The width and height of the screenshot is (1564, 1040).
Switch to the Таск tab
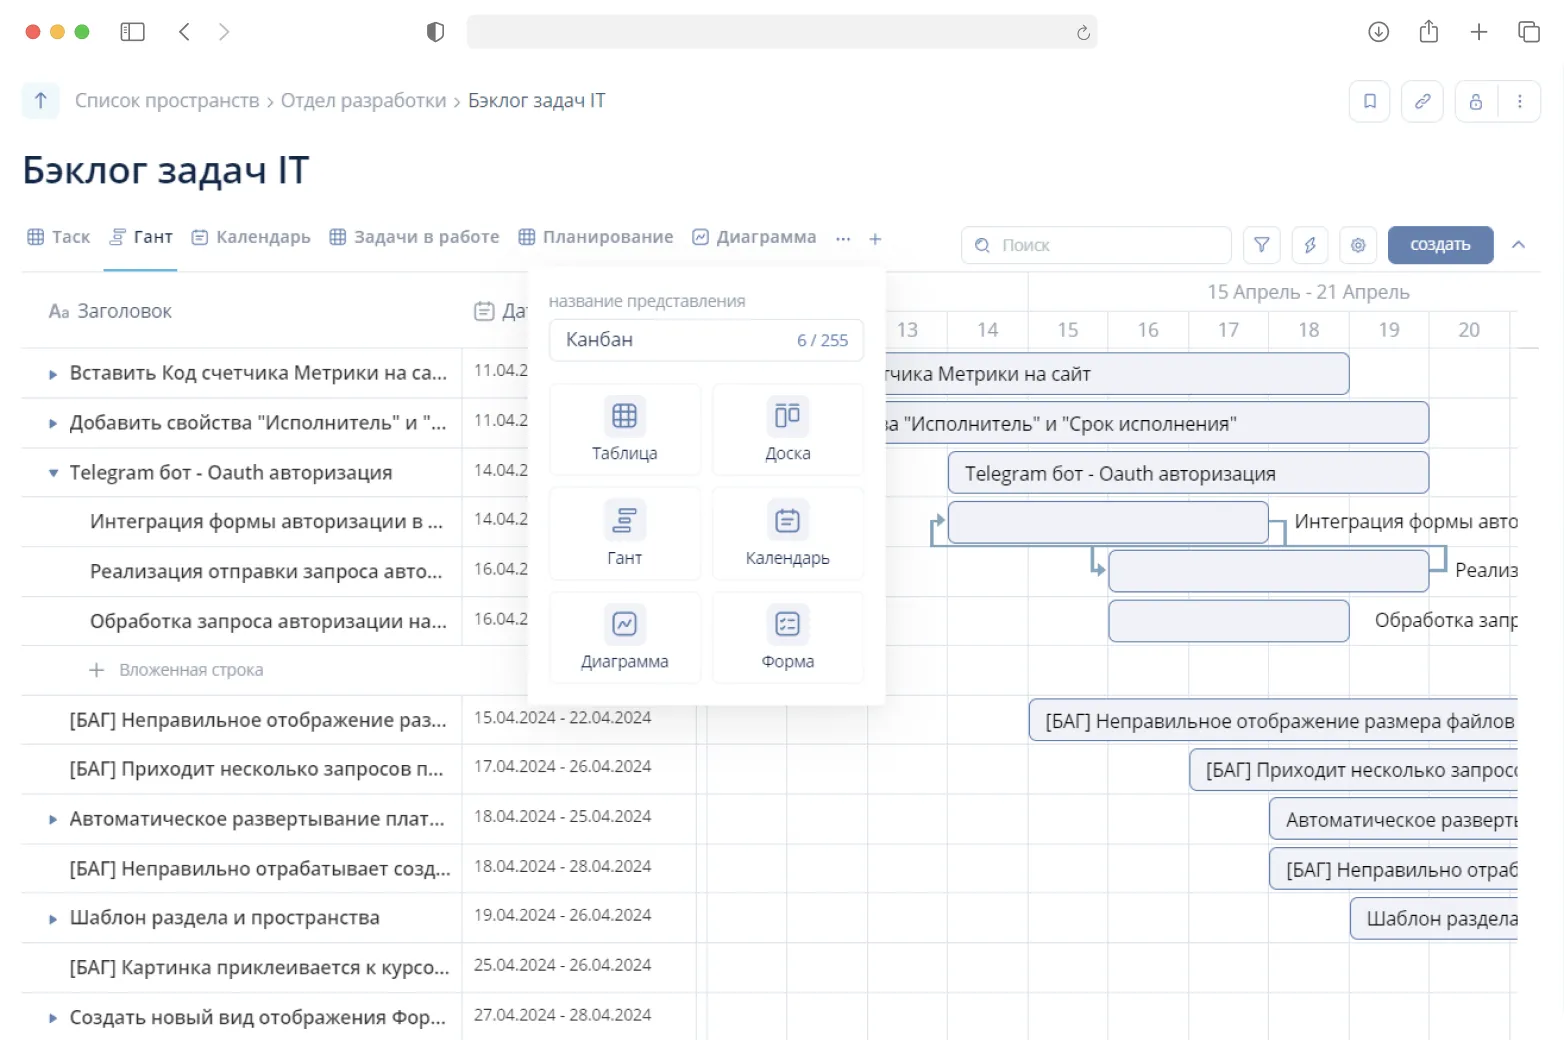point(59,237)
